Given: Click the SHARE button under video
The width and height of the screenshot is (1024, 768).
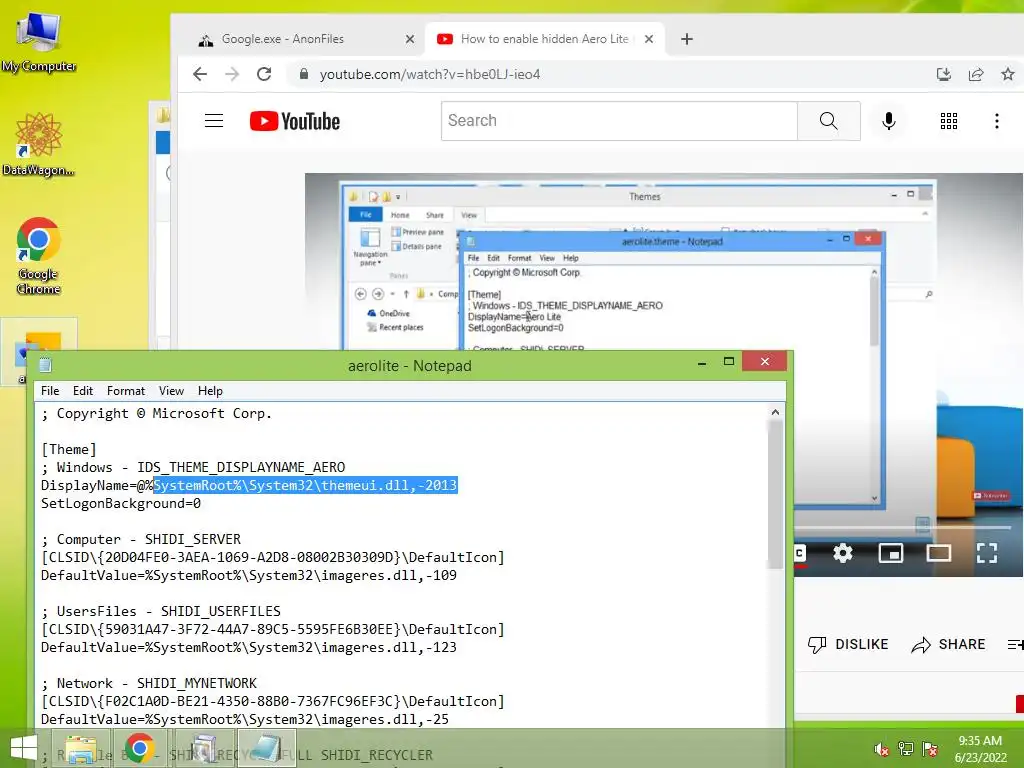Looking at the screenshot, I should (x=948, y=645).
